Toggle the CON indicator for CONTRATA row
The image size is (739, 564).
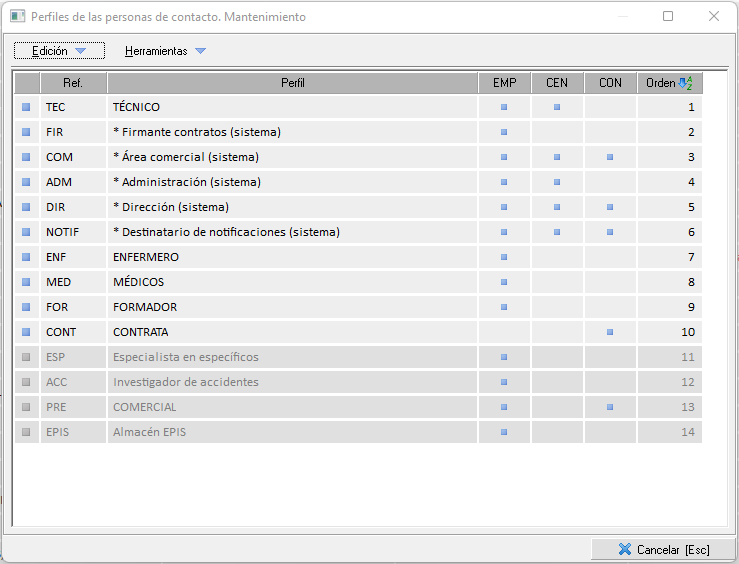tap(610, 332)
